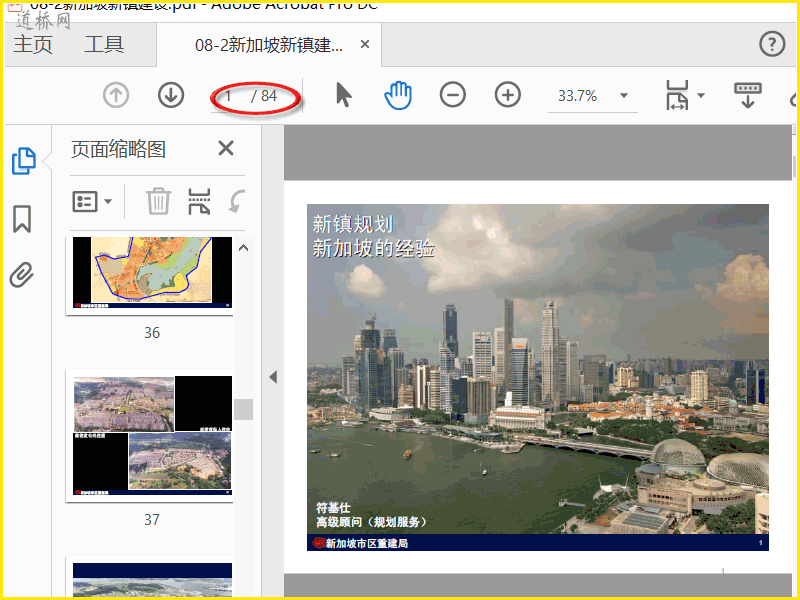Open the zoom percentage dropdown arrow
This screenshot has height=600, width=800.
[623, 95]
